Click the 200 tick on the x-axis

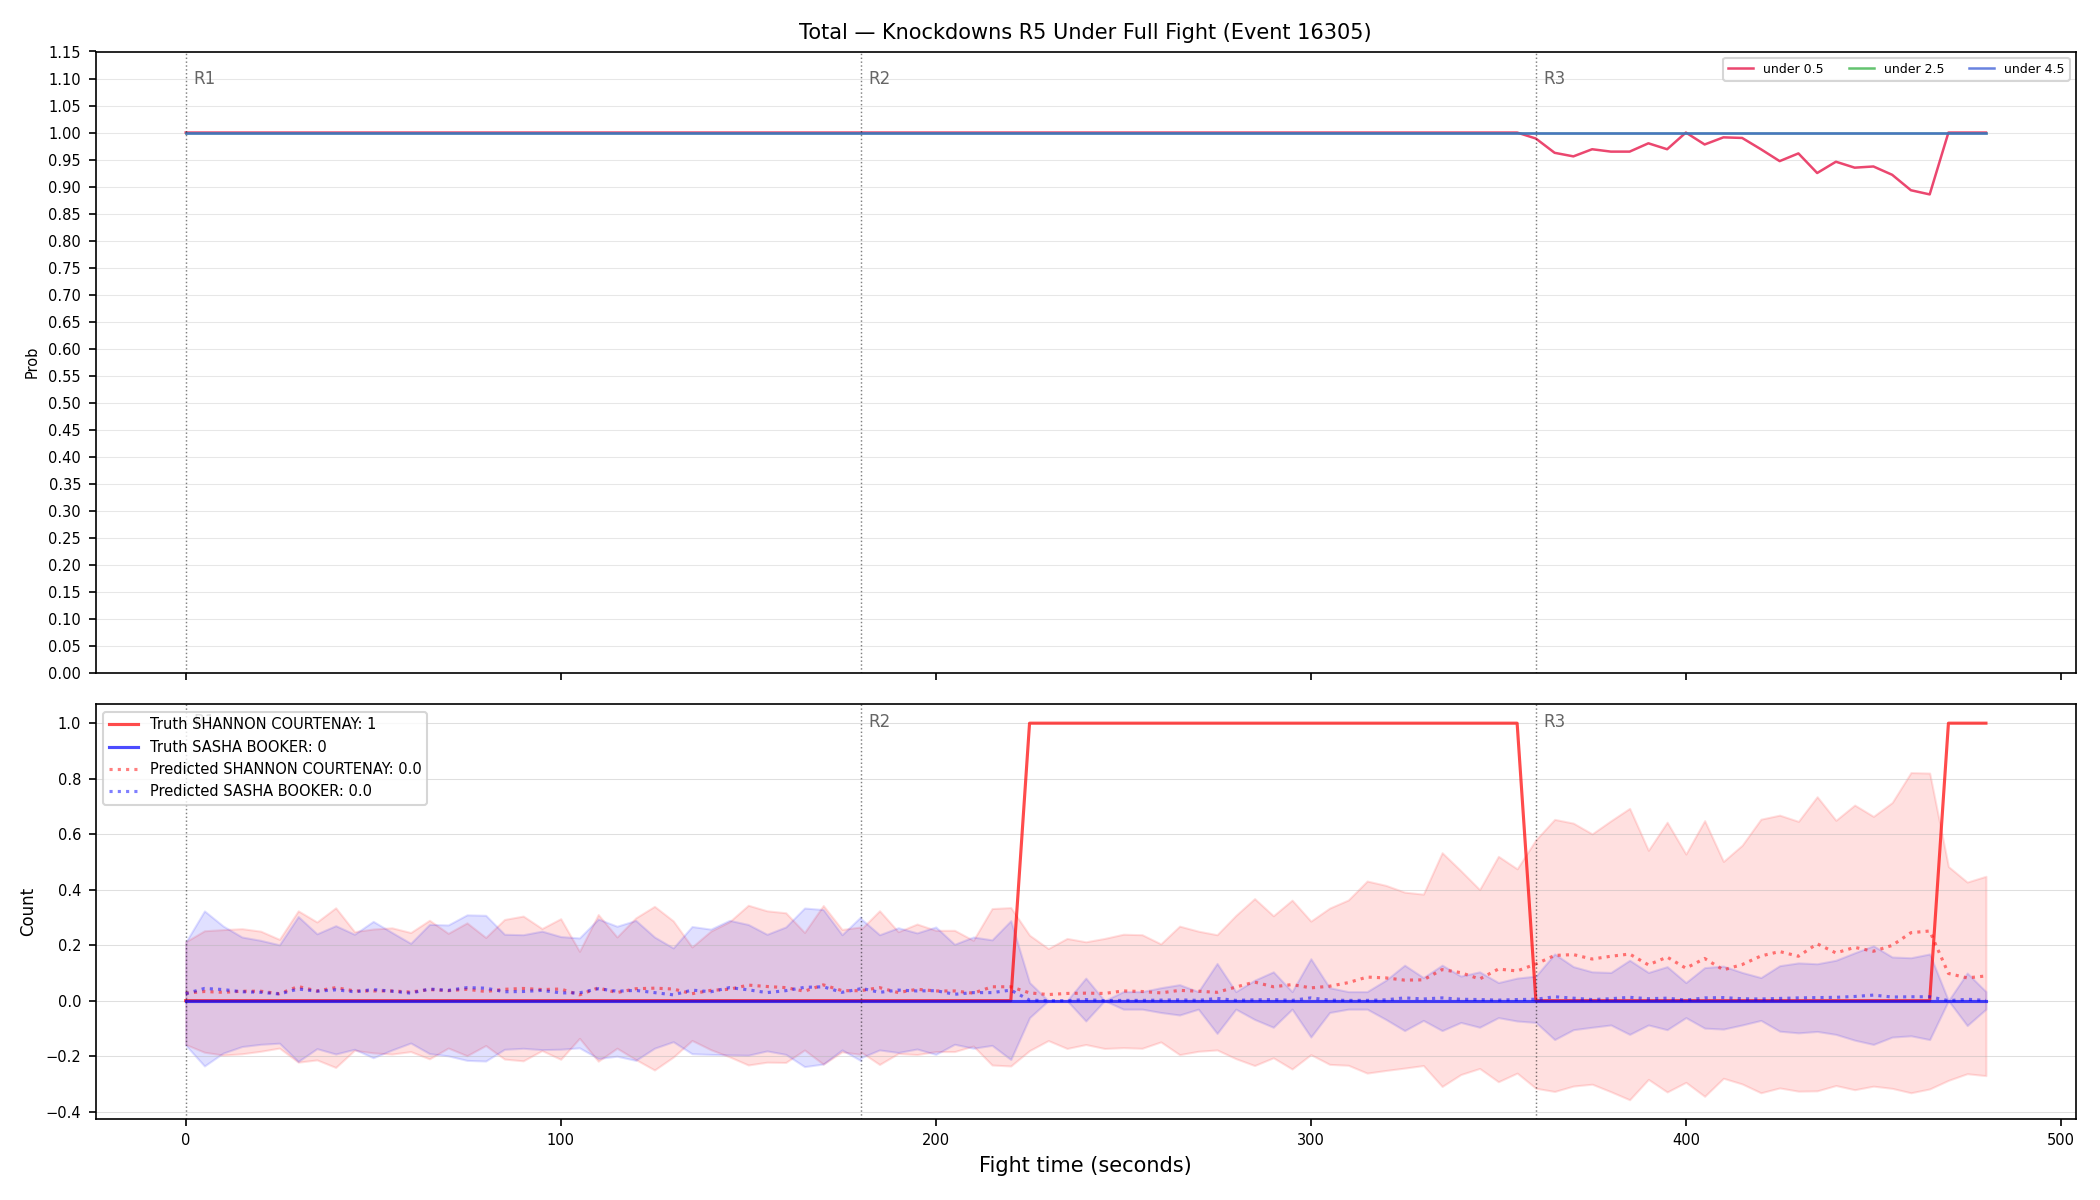point(935,1139)
